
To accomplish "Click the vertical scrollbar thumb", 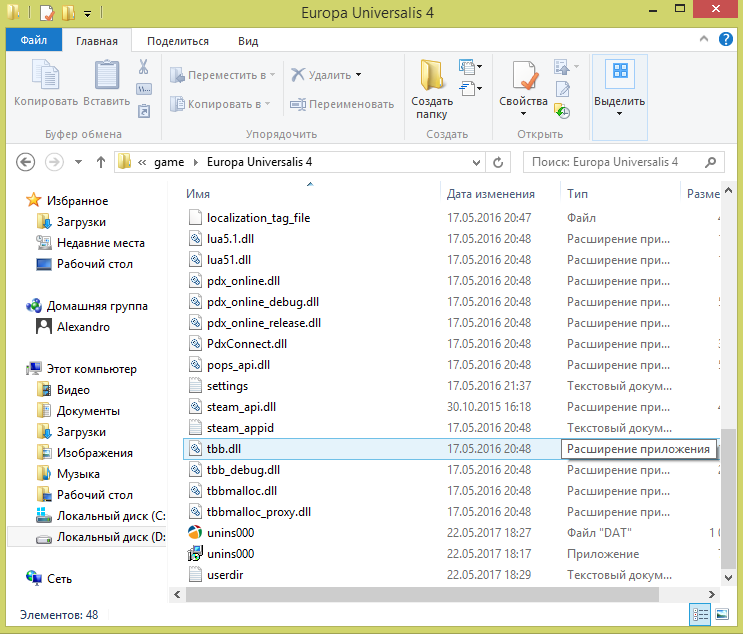I will pos(728,499).
